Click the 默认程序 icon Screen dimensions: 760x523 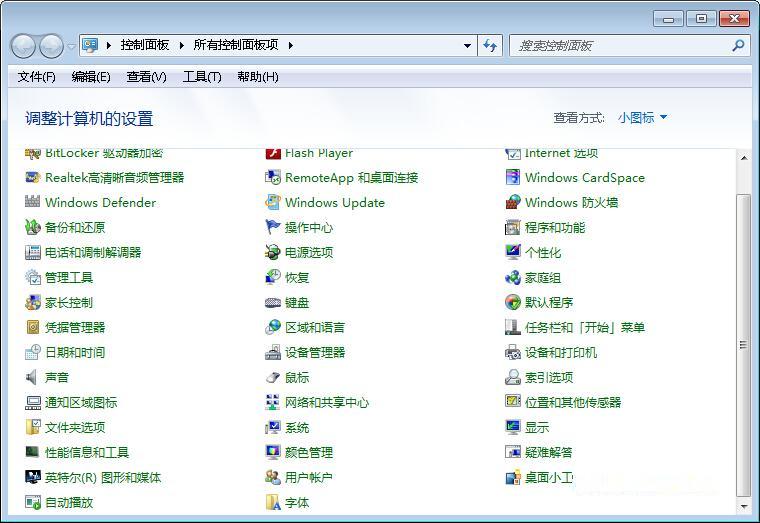click(x=513, y=302)
